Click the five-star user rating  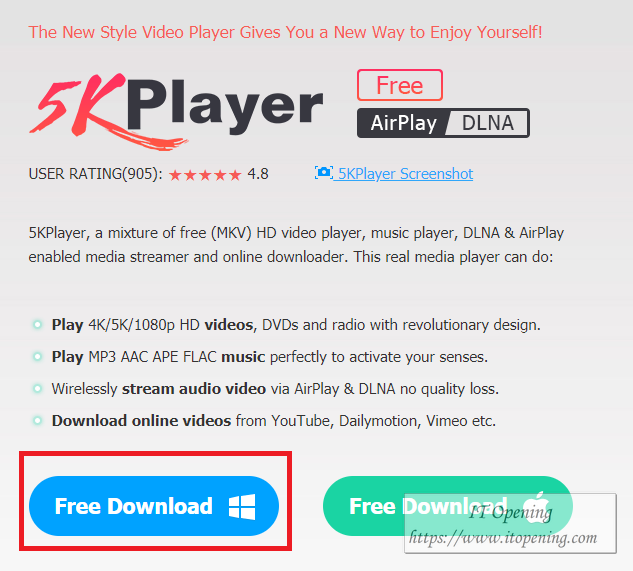[x=205, y=175]
